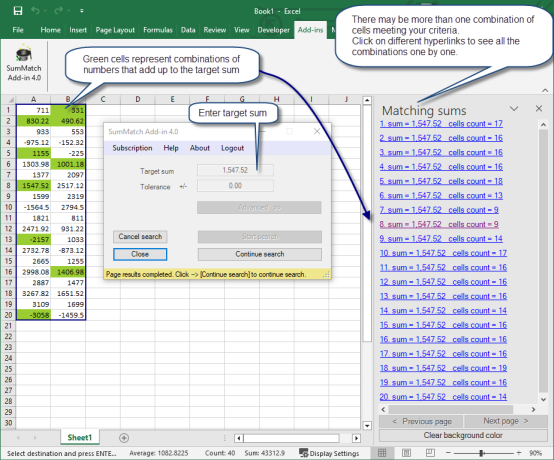Click the 90% zoom level
The image size is (554, 460).
pos(536,453)
